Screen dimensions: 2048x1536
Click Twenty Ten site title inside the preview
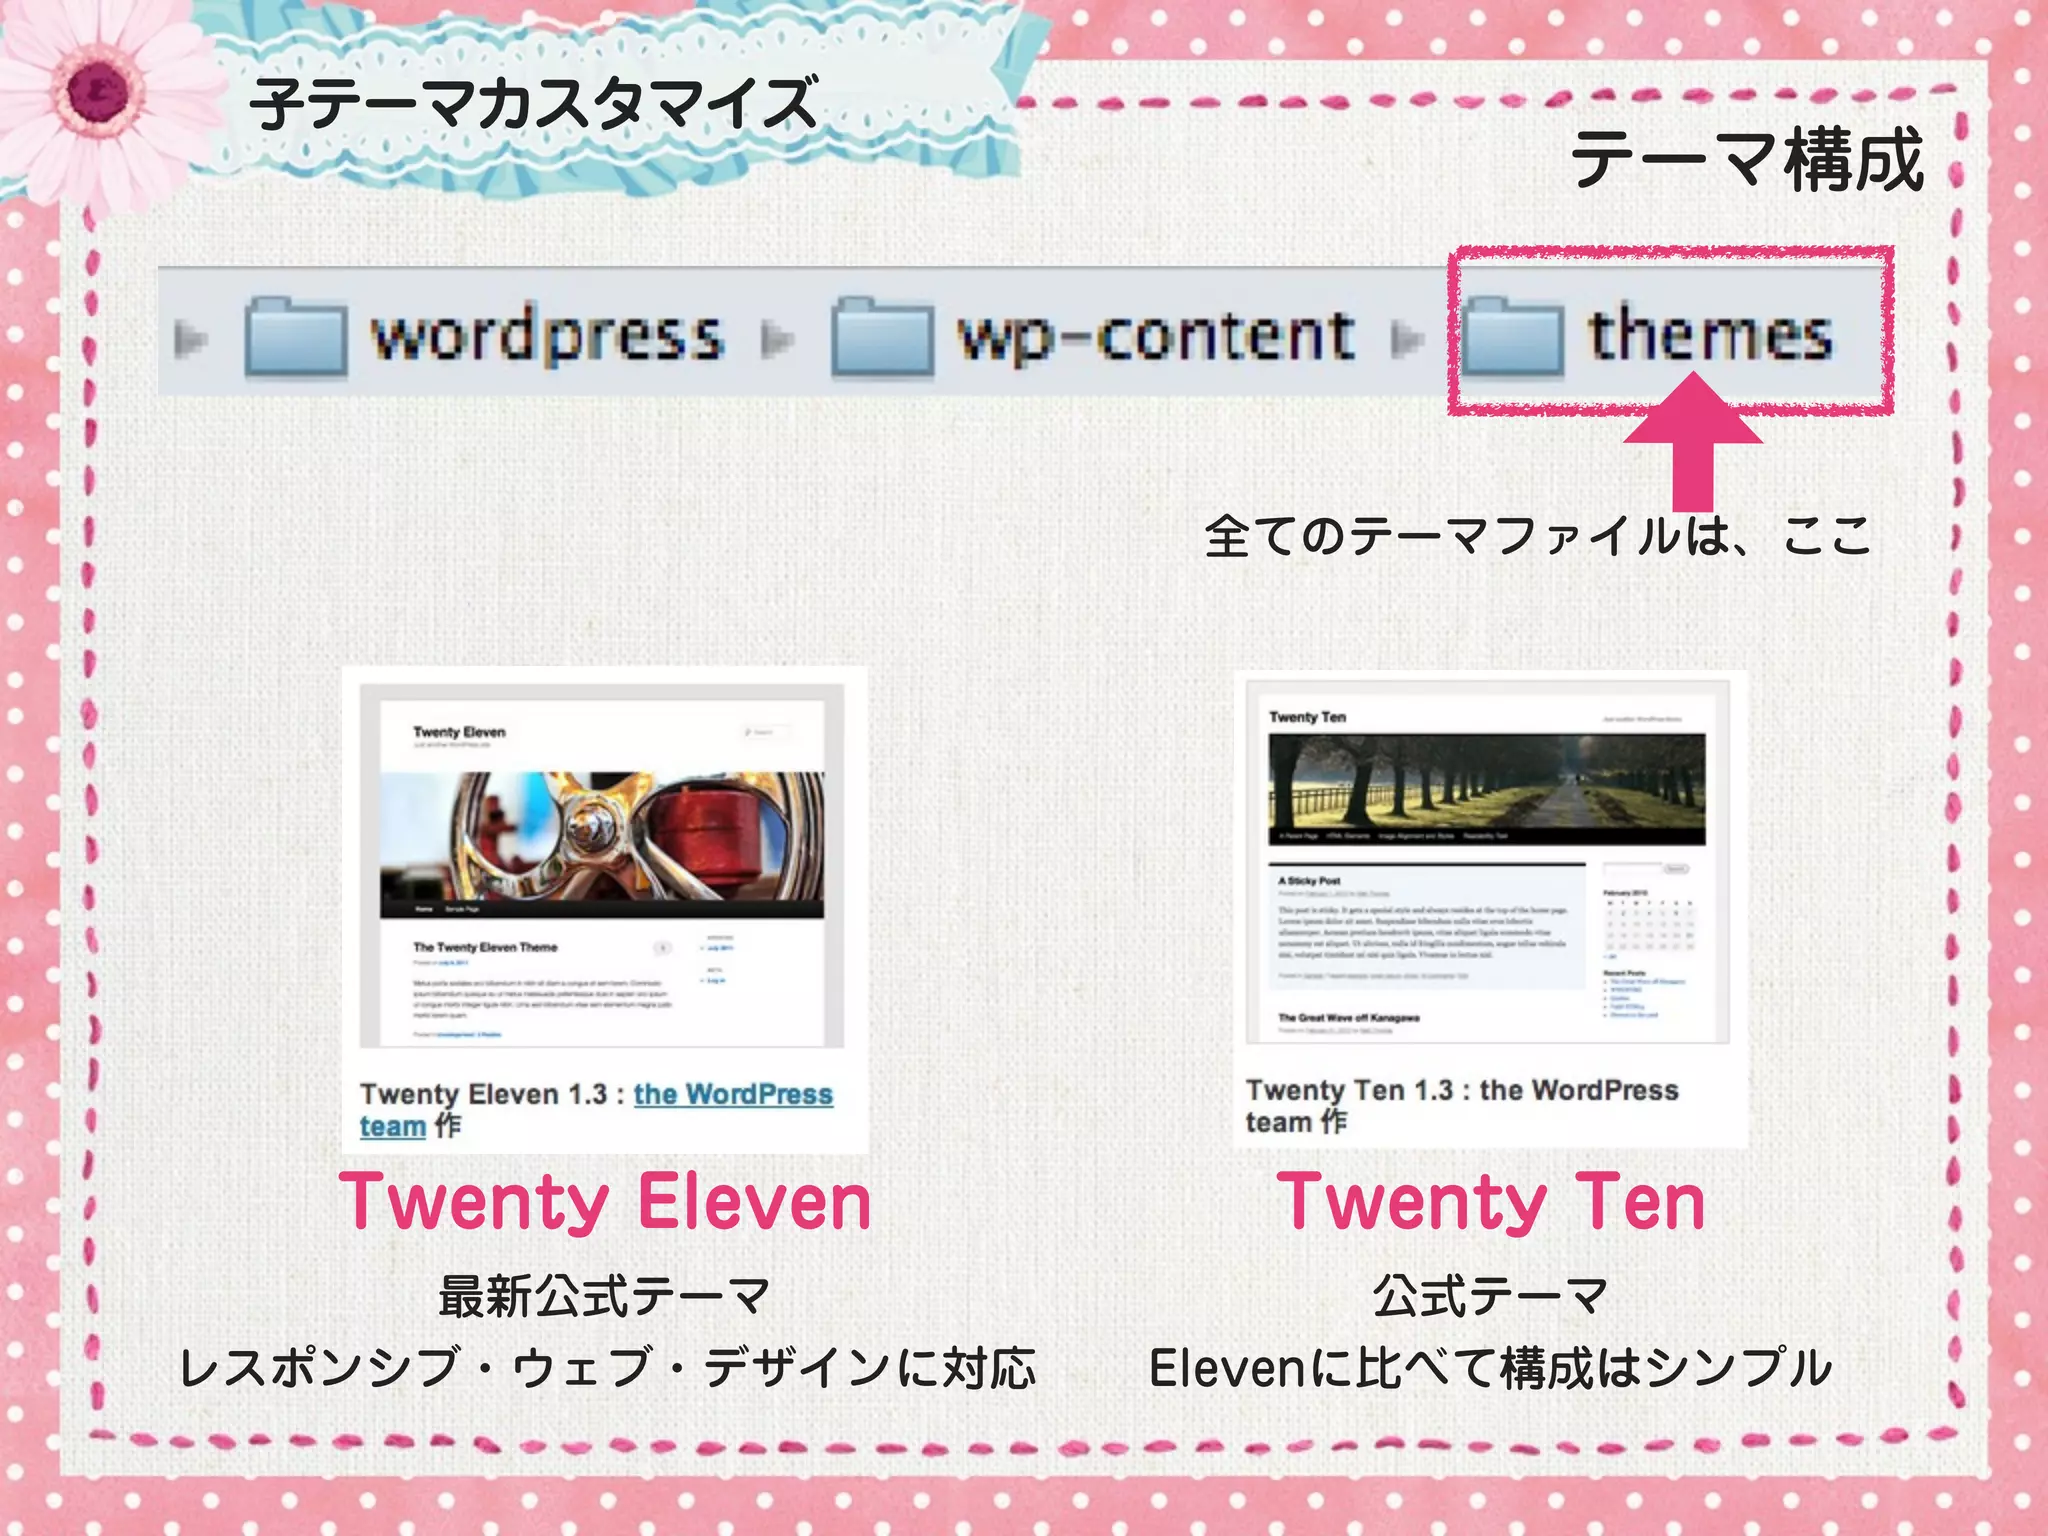[1307, 717]
